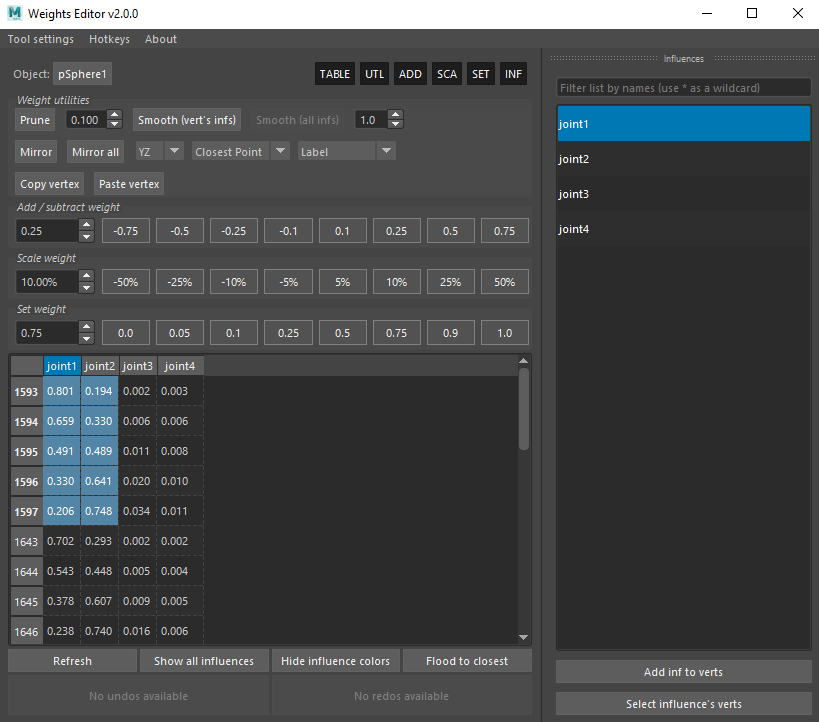Increase the Set weight value with the up stepper

coord(86,327)
